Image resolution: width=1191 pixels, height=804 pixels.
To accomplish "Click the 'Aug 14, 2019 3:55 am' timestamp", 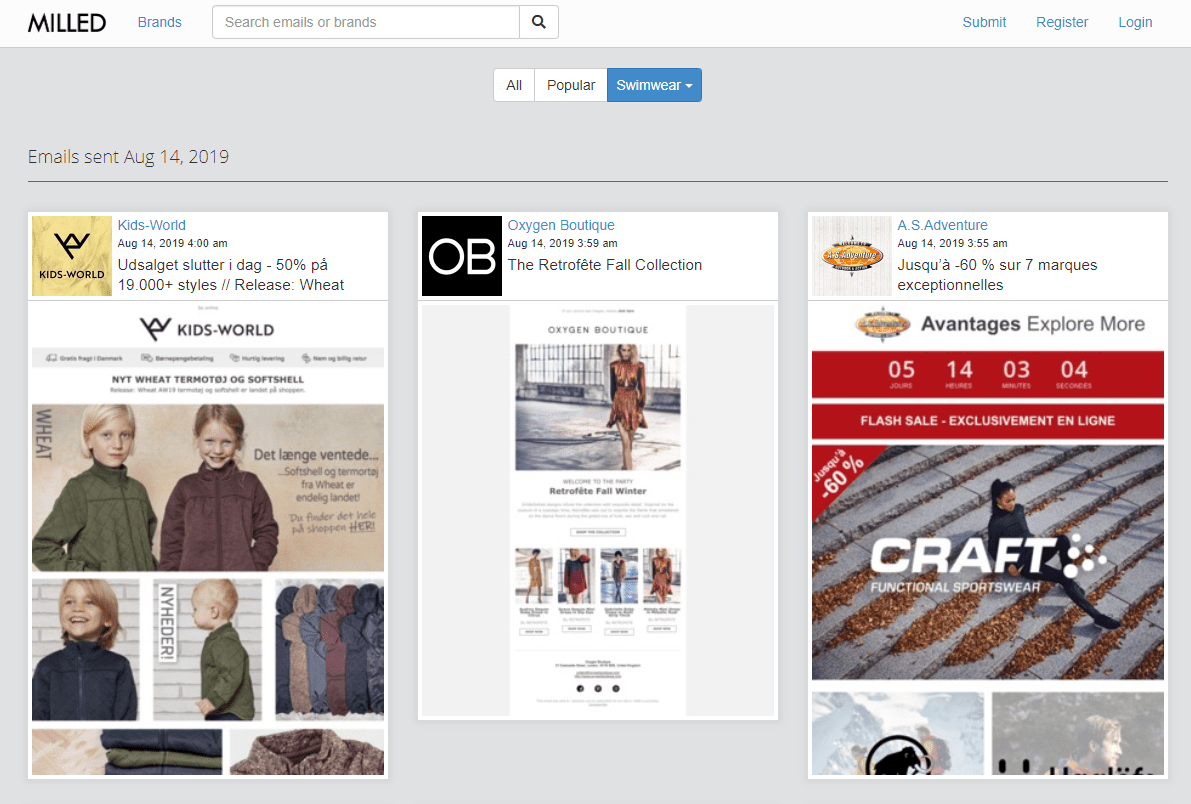I will pyautogui.click(x=952, y=243).
